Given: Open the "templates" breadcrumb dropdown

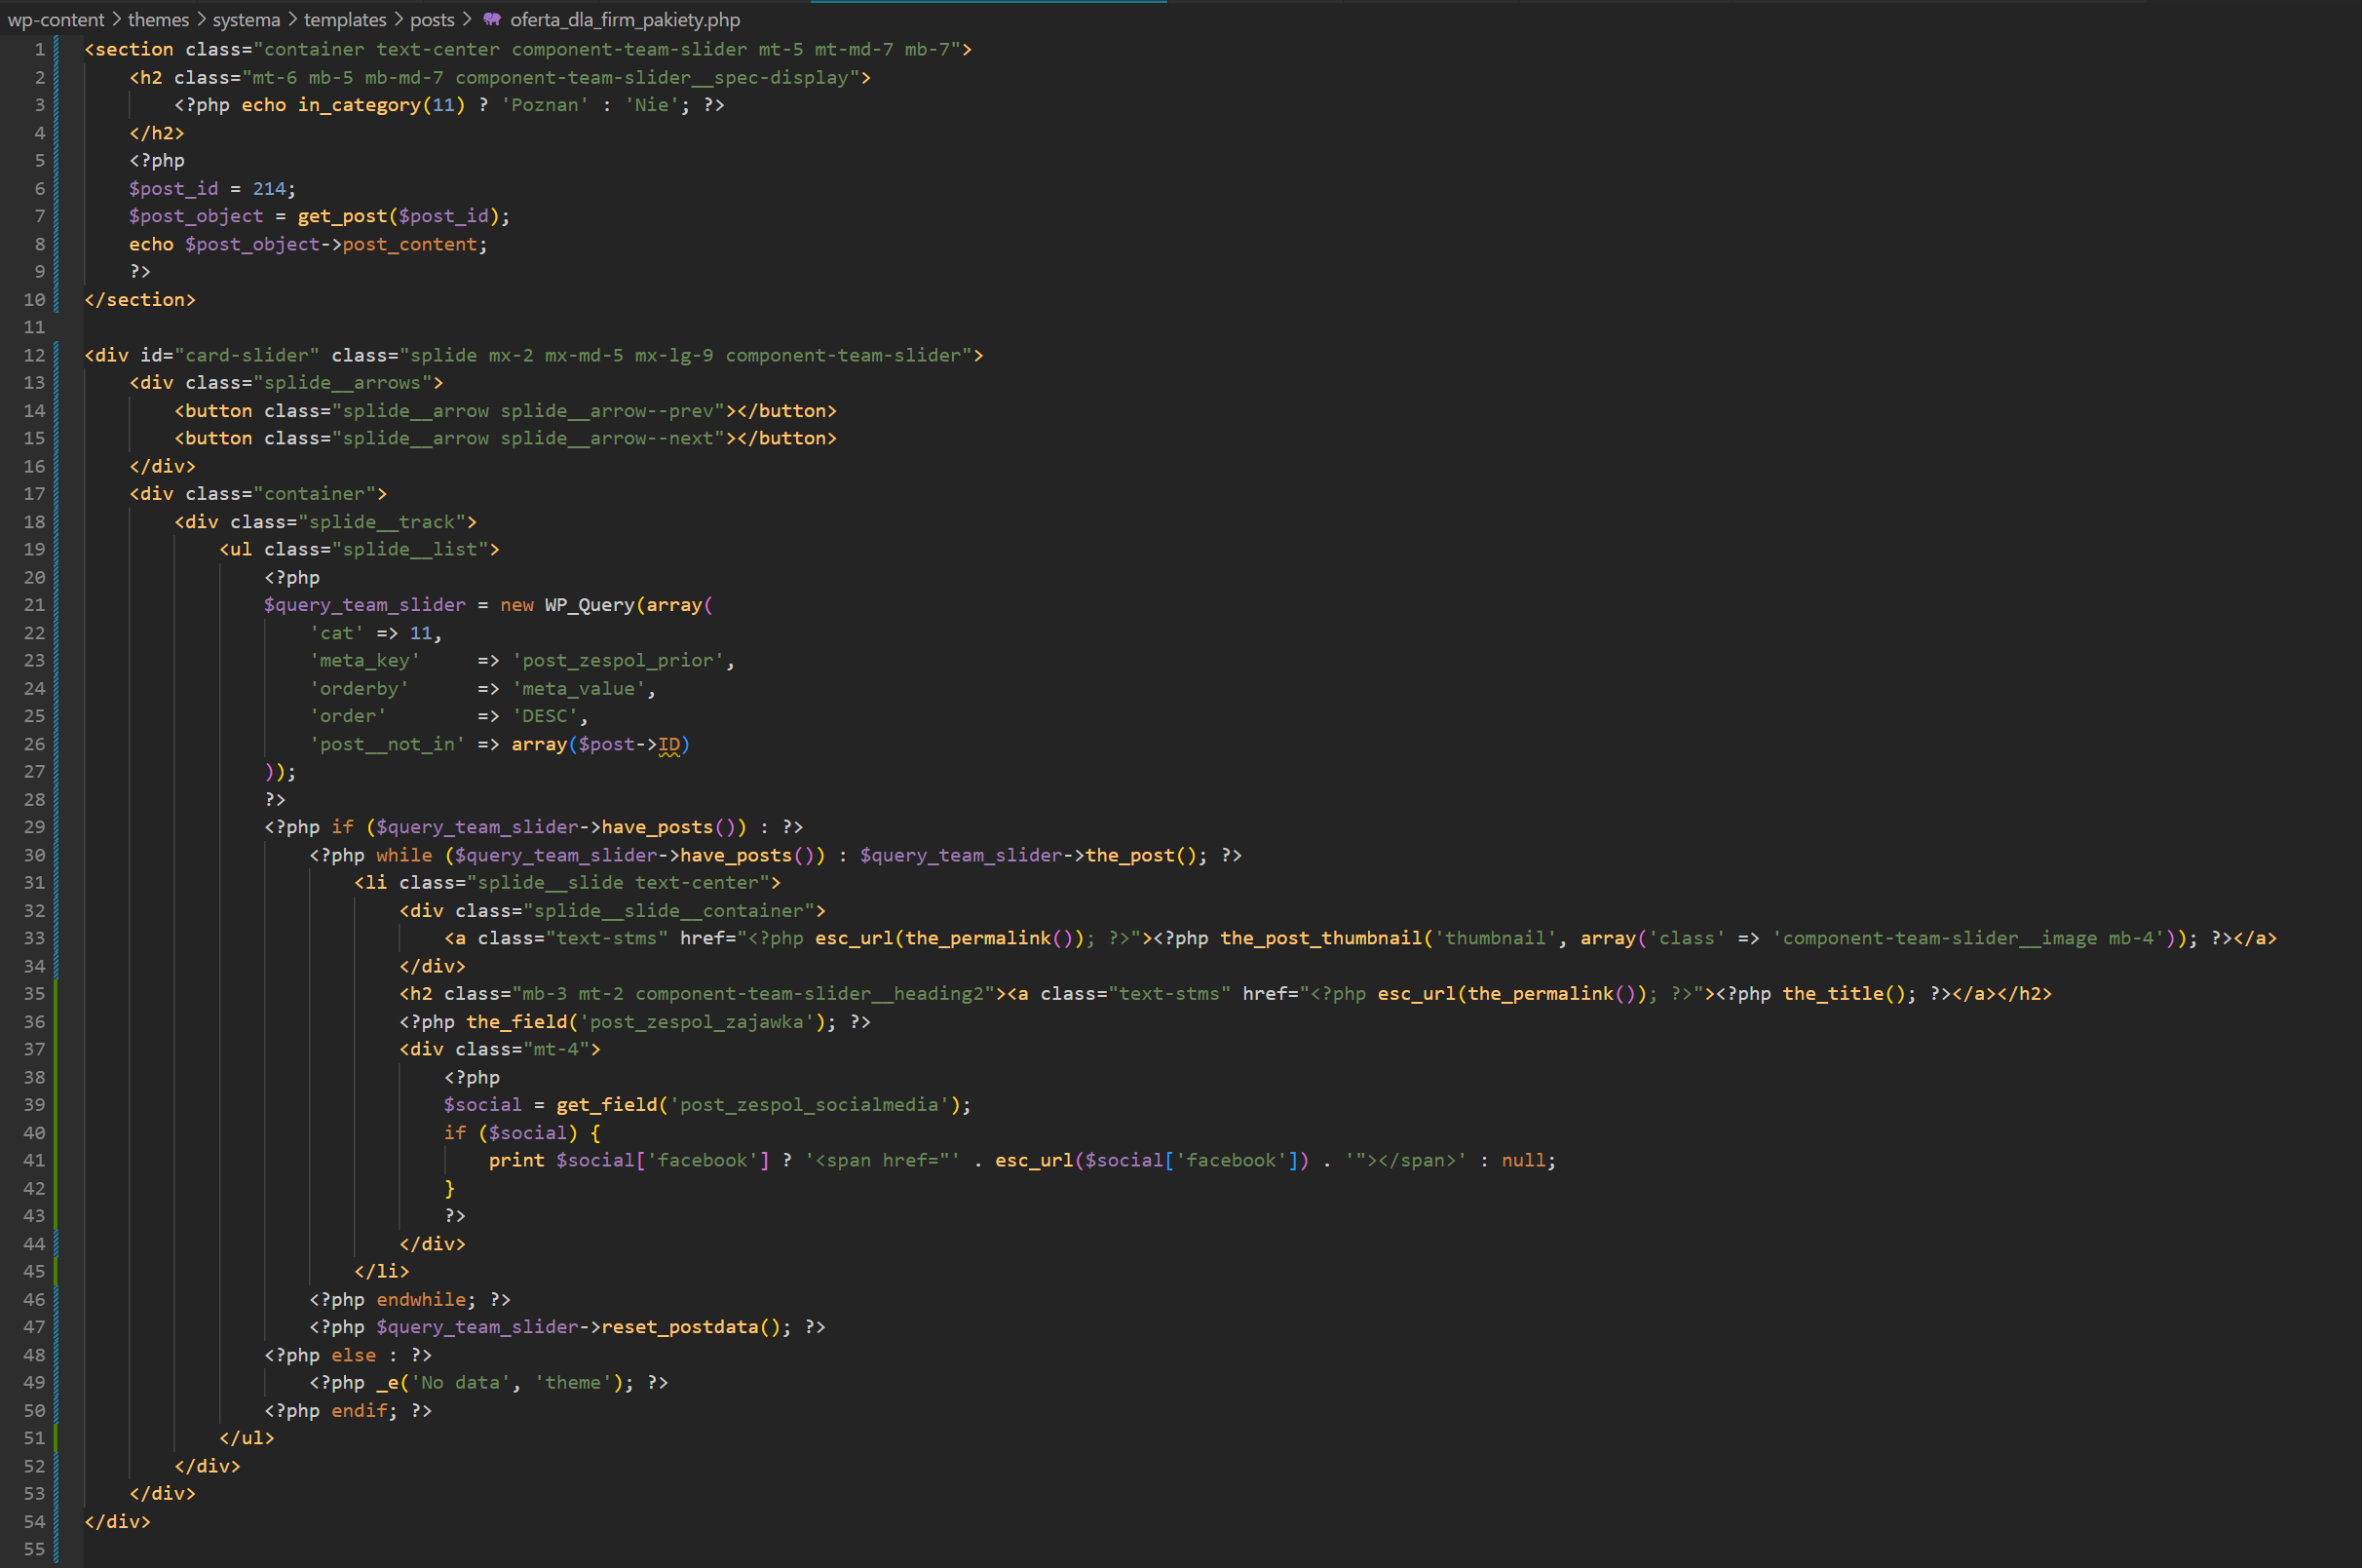Looking at the screenshot, I should [345, 19].
